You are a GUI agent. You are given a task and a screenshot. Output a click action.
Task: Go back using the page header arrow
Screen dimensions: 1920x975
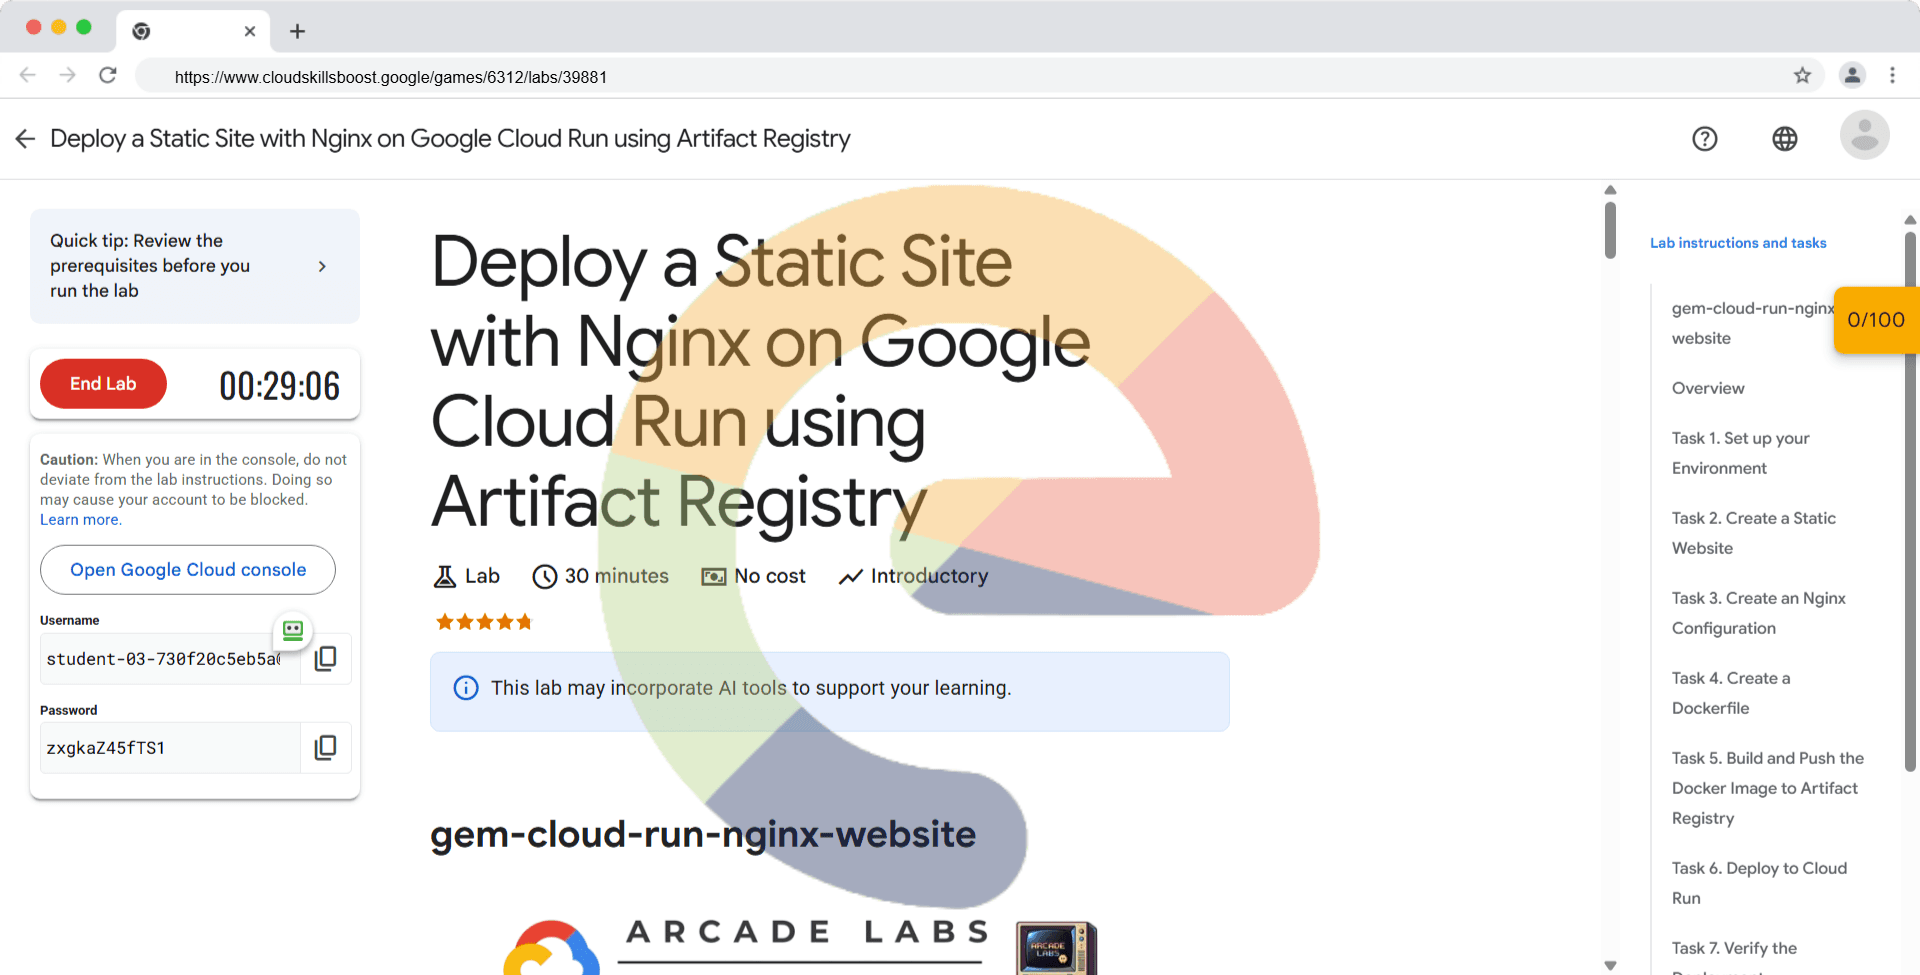pyautogui.click(x=26, y=139)
